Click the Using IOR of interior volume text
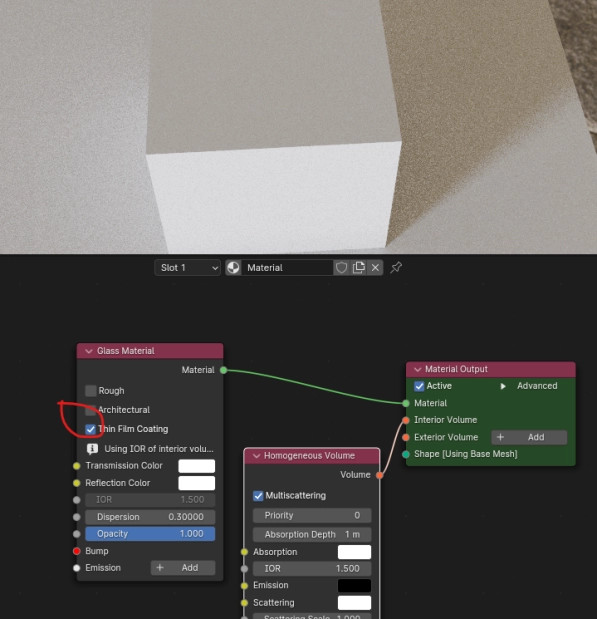Image resolution: width=597 pixels, height=619 pixels. [x=159, y=449]
